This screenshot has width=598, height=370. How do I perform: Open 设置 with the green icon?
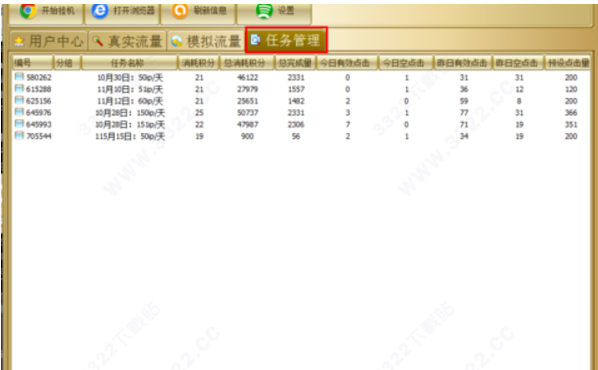[264, 11]
